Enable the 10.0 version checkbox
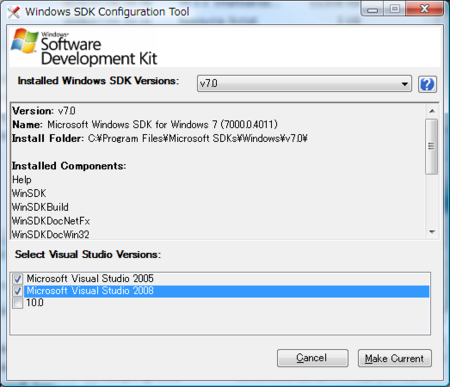This screenshot has height=387, width=450. pos(18,303)
